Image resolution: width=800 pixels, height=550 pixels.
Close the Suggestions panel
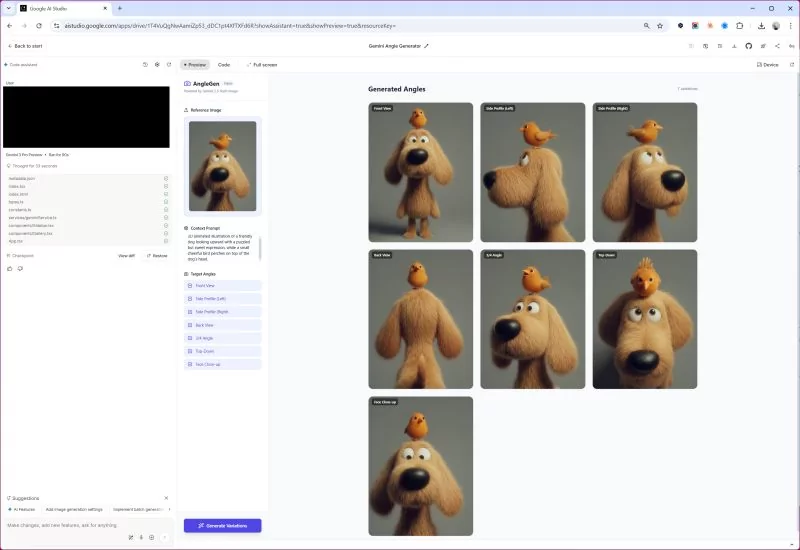coord(166,498)
